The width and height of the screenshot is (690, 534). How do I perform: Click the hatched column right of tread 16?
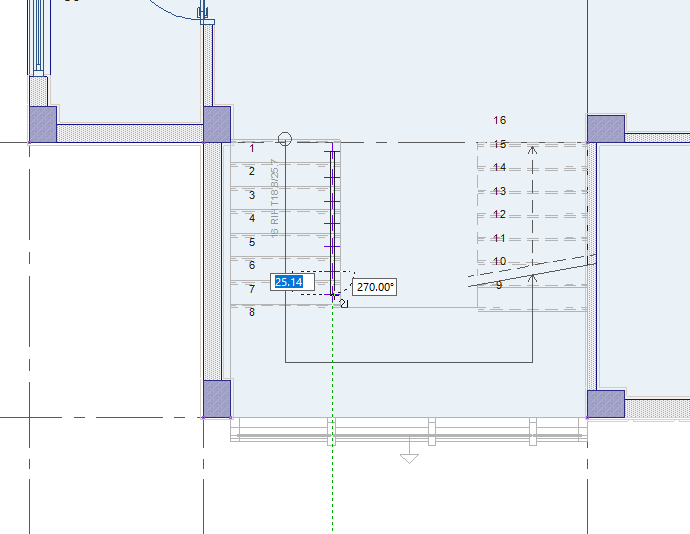(606, 129)
